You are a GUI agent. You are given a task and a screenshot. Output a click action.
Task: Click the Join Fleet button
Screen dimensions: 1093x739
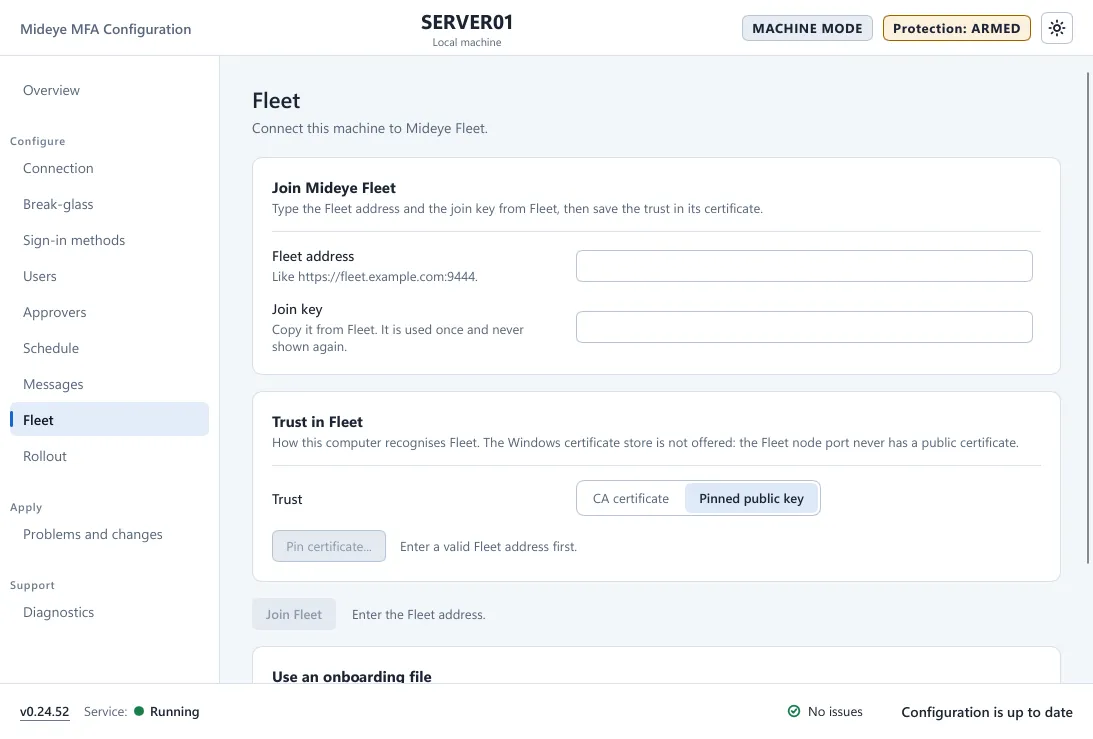[x=293, y=614]
